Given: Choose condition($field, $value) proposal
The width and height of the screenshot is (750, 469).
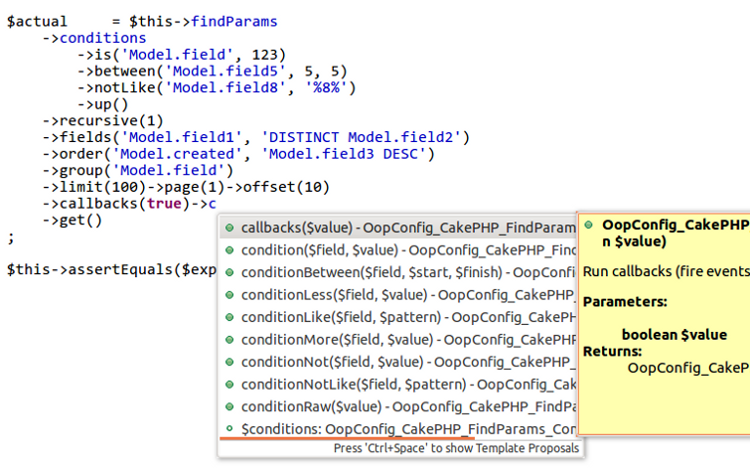Looking at the screenshot, I should pyautogui.click(x=398, y=250).
